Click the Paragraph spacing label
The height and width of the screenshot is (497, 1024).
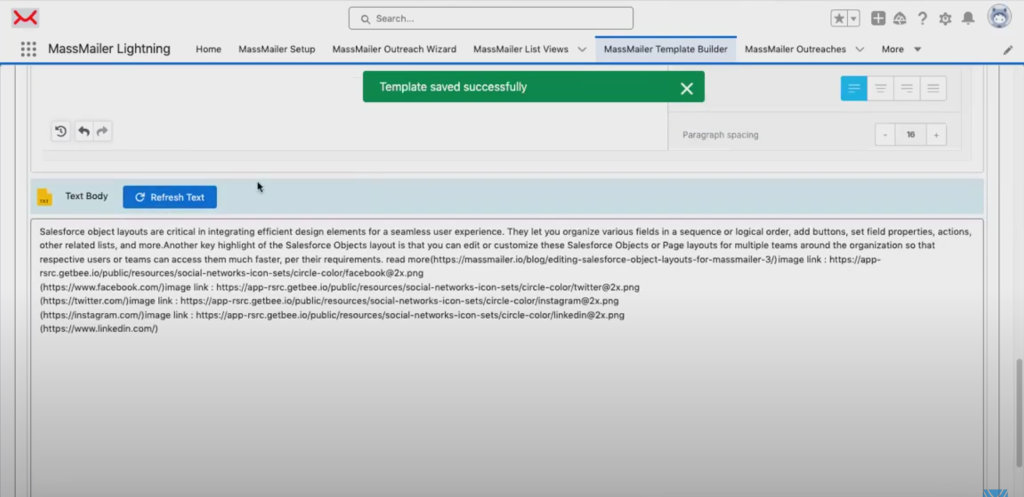pos(720,135)
